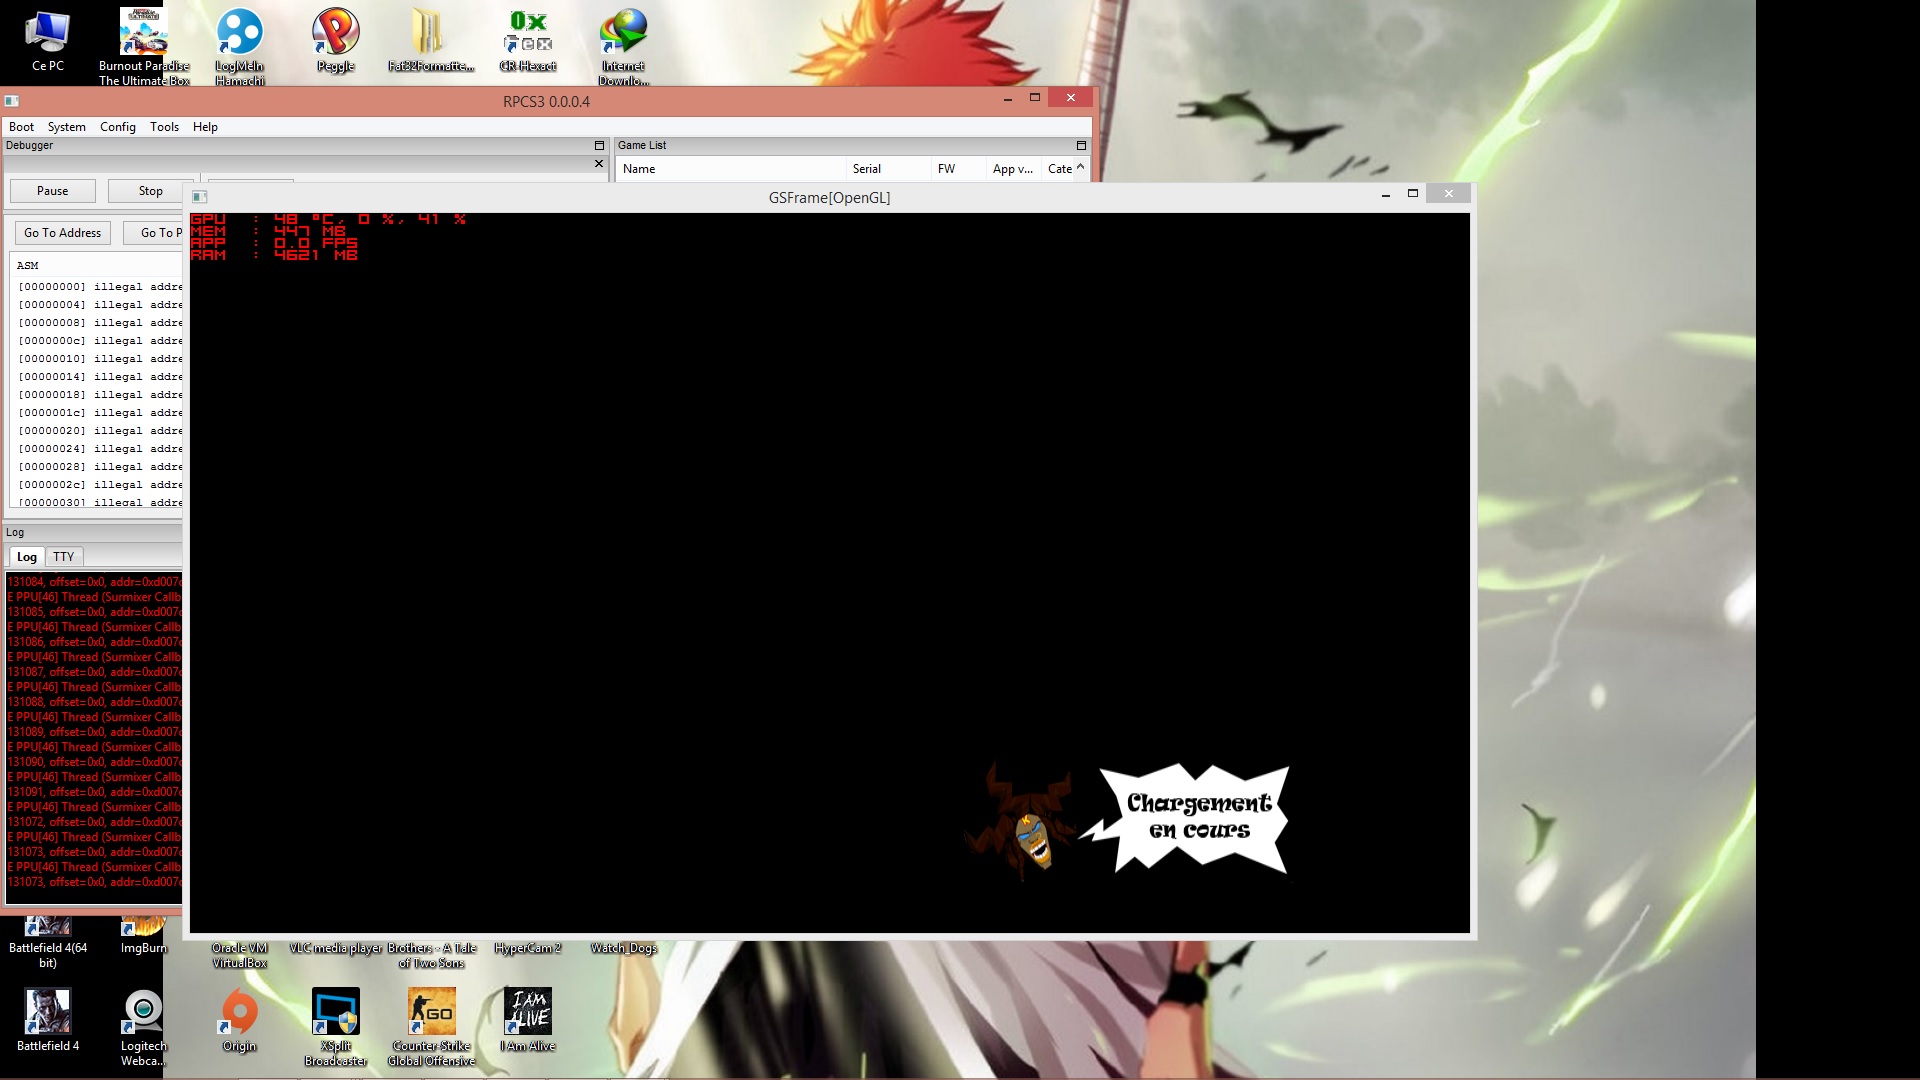Image resolution: width=1920 pixels, height=1080 pixels.
Task: Sort the game list by the Serial column
Action: tap(867, 169)
